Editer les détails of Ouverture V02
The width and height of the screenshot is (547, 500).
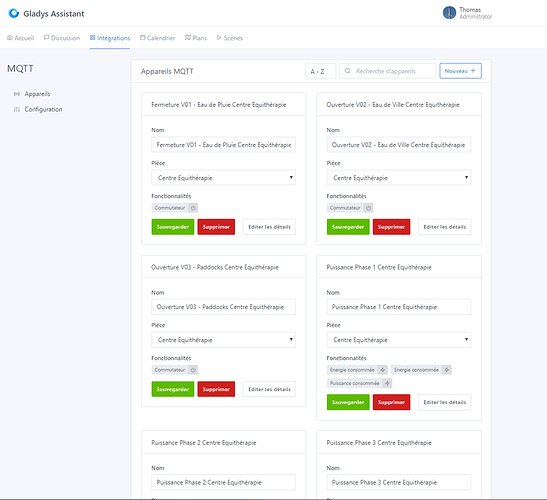pyautogui.click(x=445, y=227)
